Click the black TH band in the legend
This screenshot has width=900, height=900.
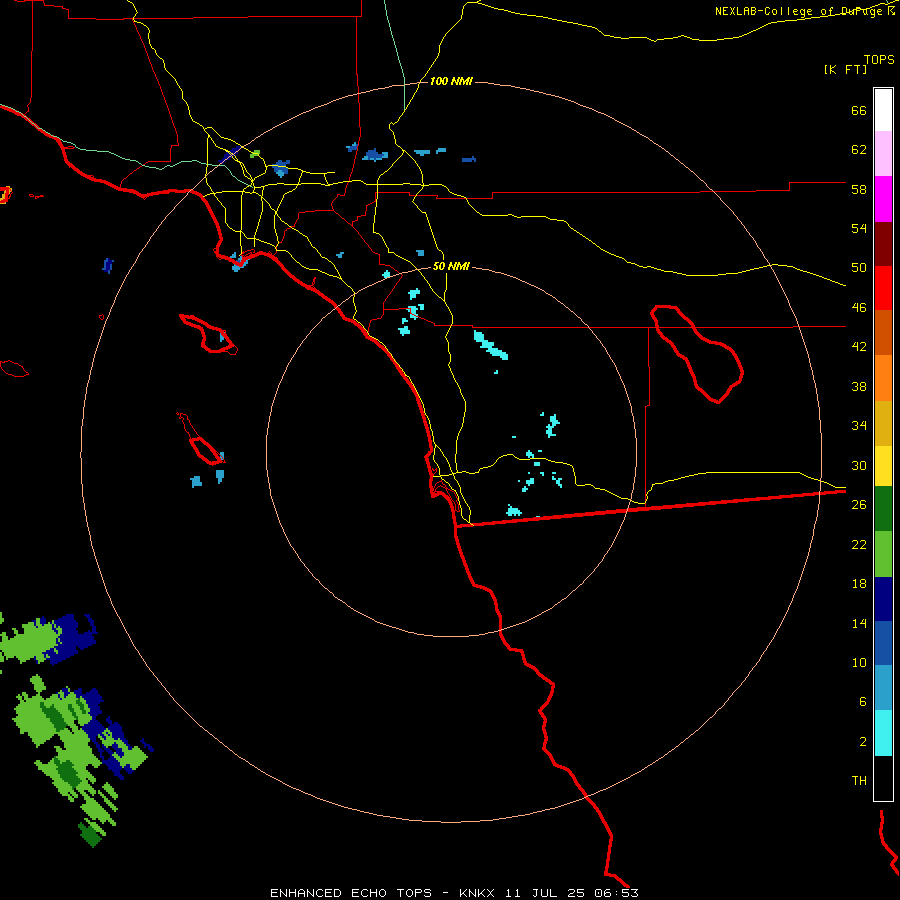[x=883, y=778]
